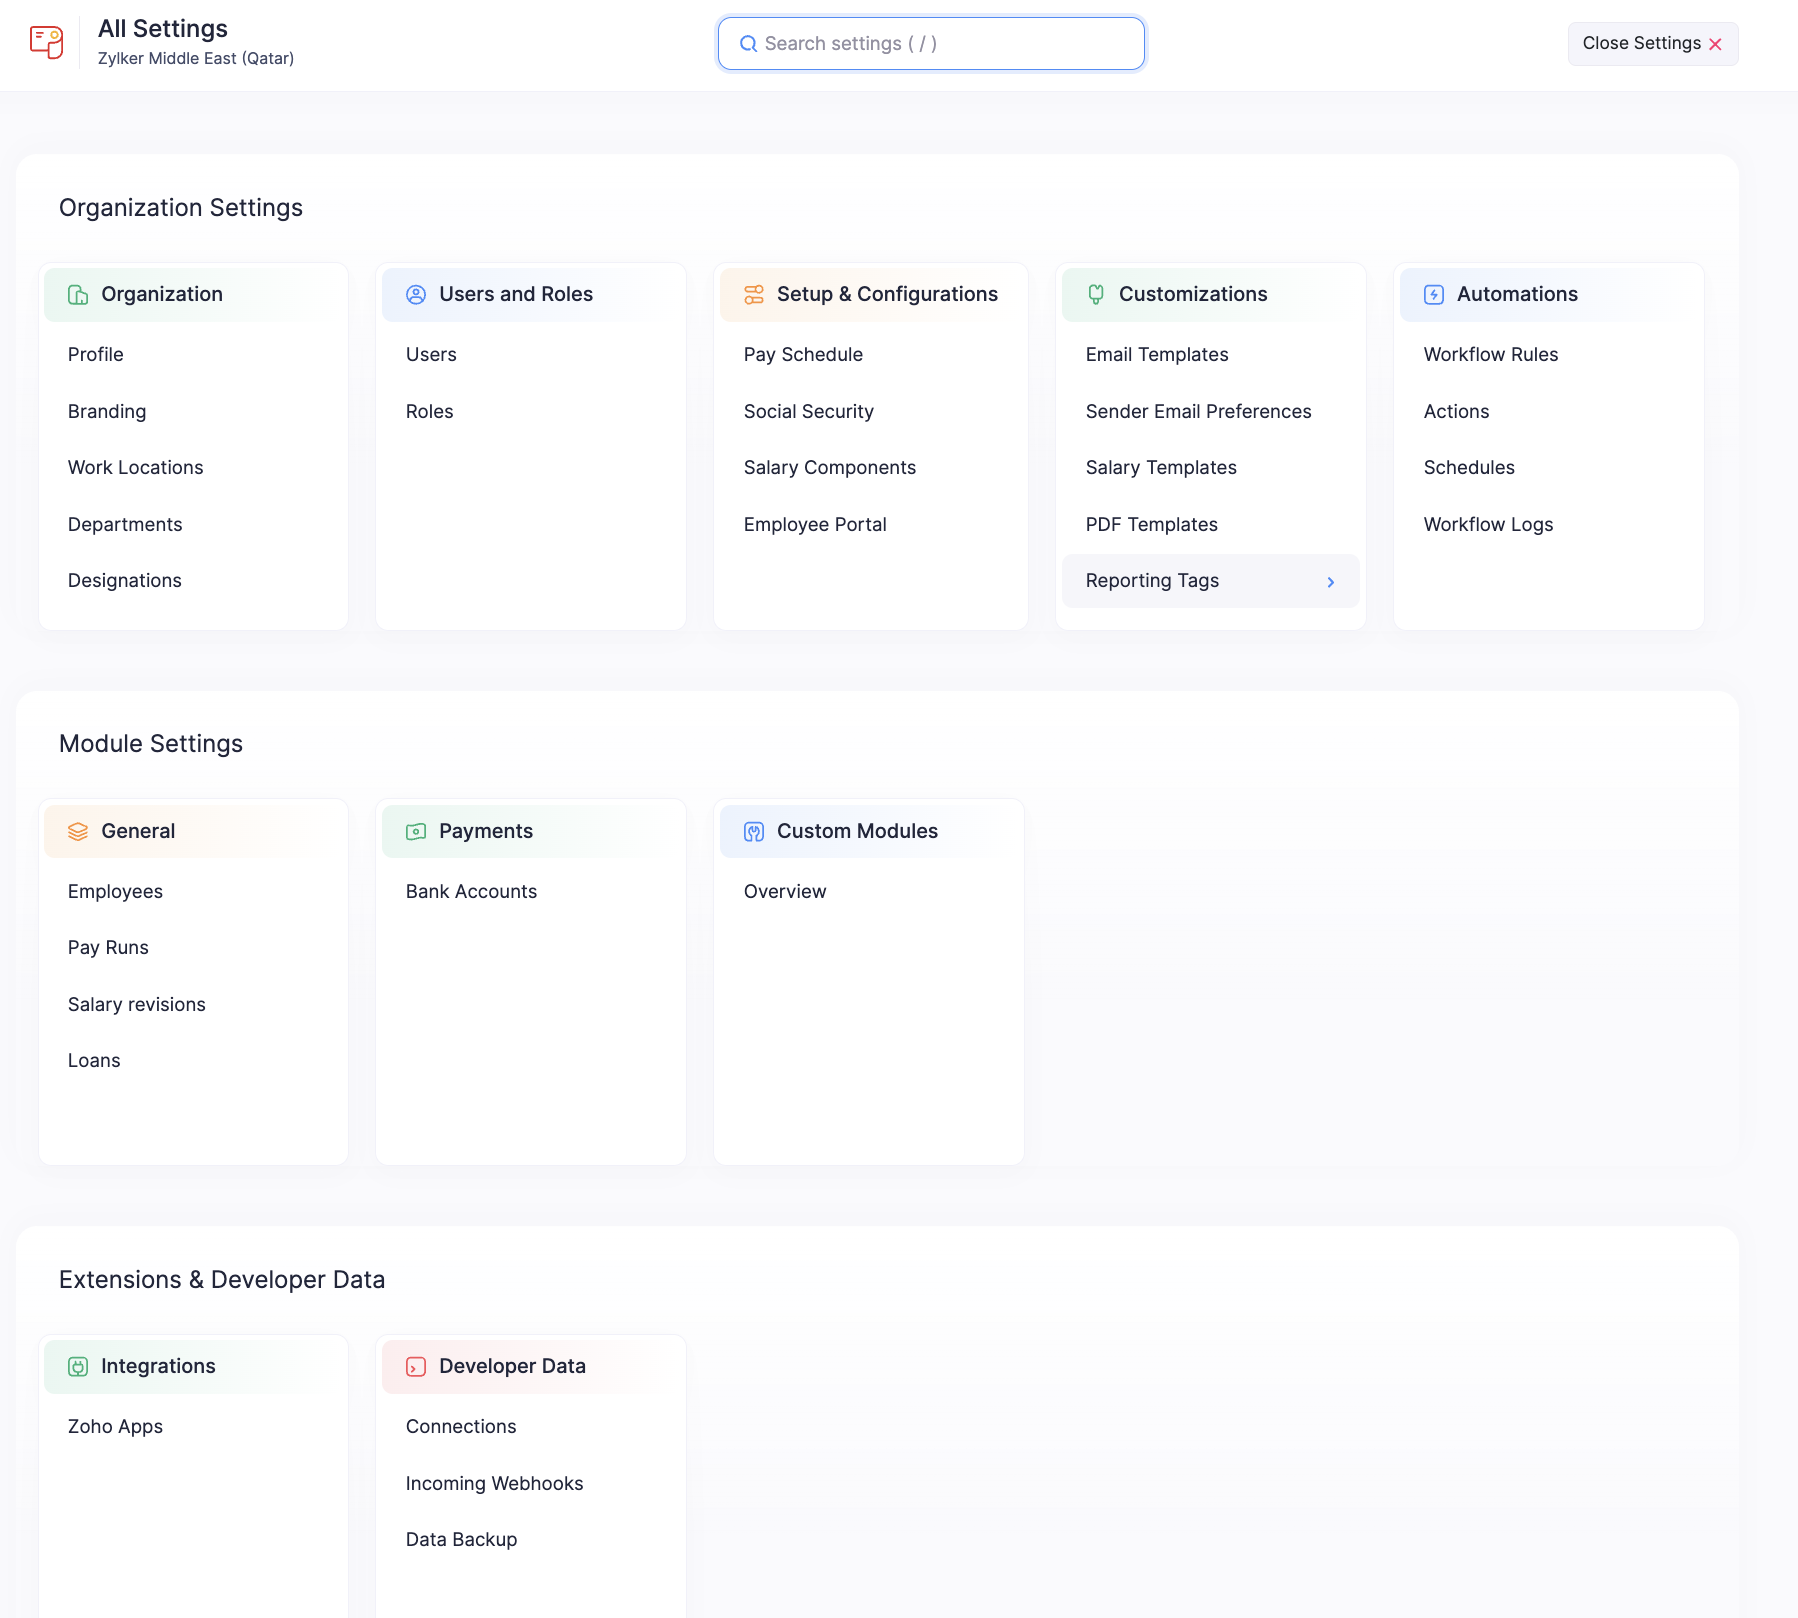Click the Organization building icon
Image resolution: width=1798 pixels, height=1618 pixels.
[x=78, y=295]
